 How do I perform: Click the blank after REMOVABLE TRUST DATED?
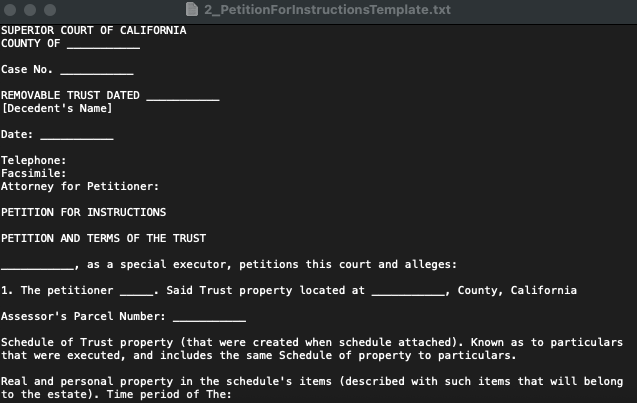coord(182,95)
